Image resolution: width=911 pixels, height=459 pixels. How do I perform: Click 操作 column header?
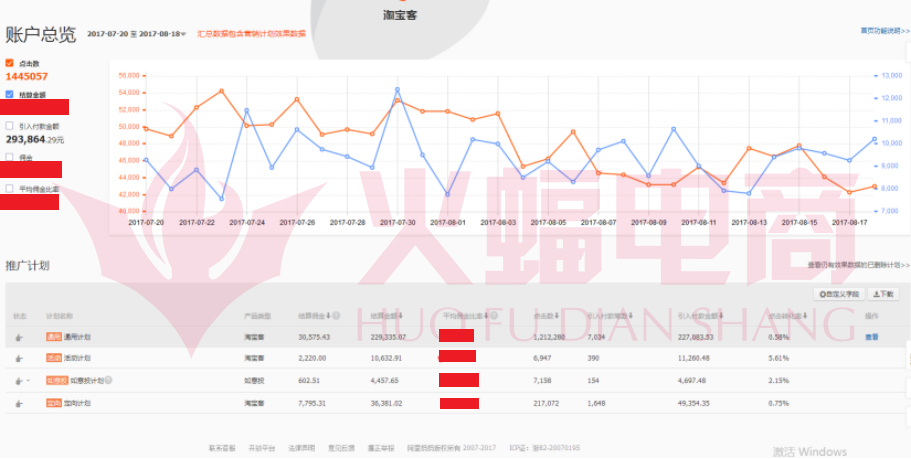(871, 316)
